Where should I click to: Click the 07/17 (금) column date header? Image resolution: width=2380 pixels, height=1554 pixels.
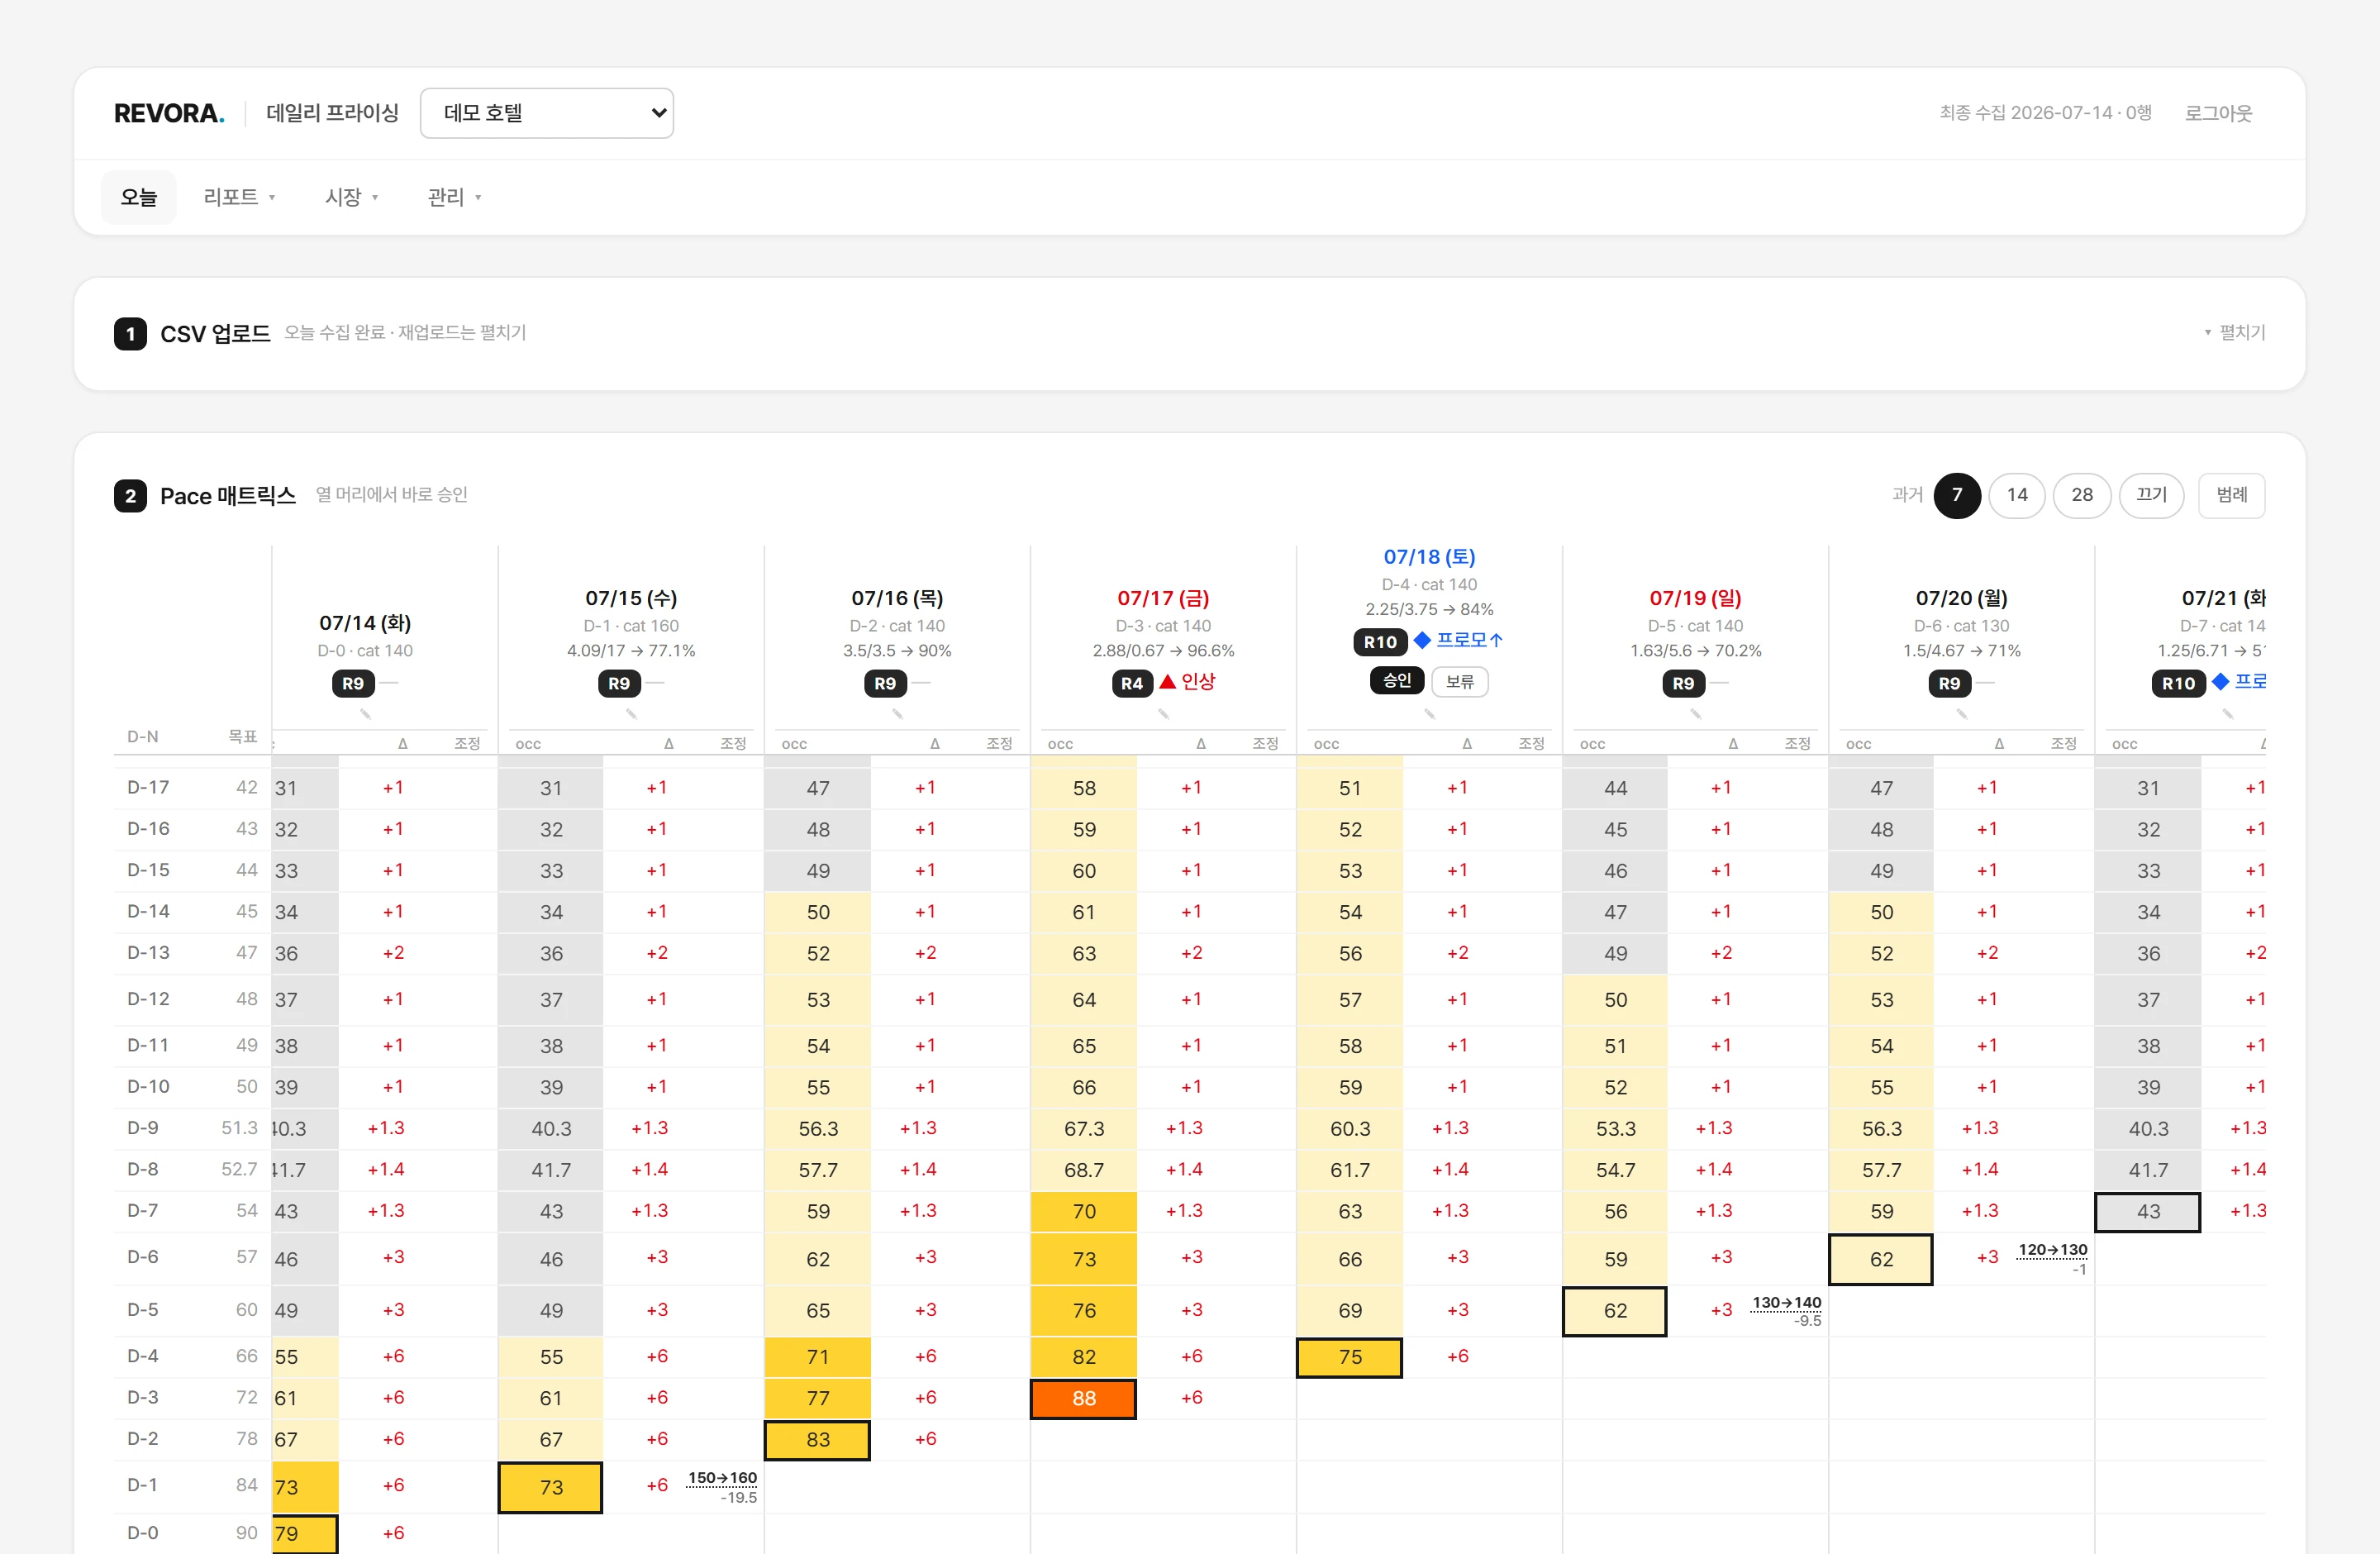(x=1163, y=598)
